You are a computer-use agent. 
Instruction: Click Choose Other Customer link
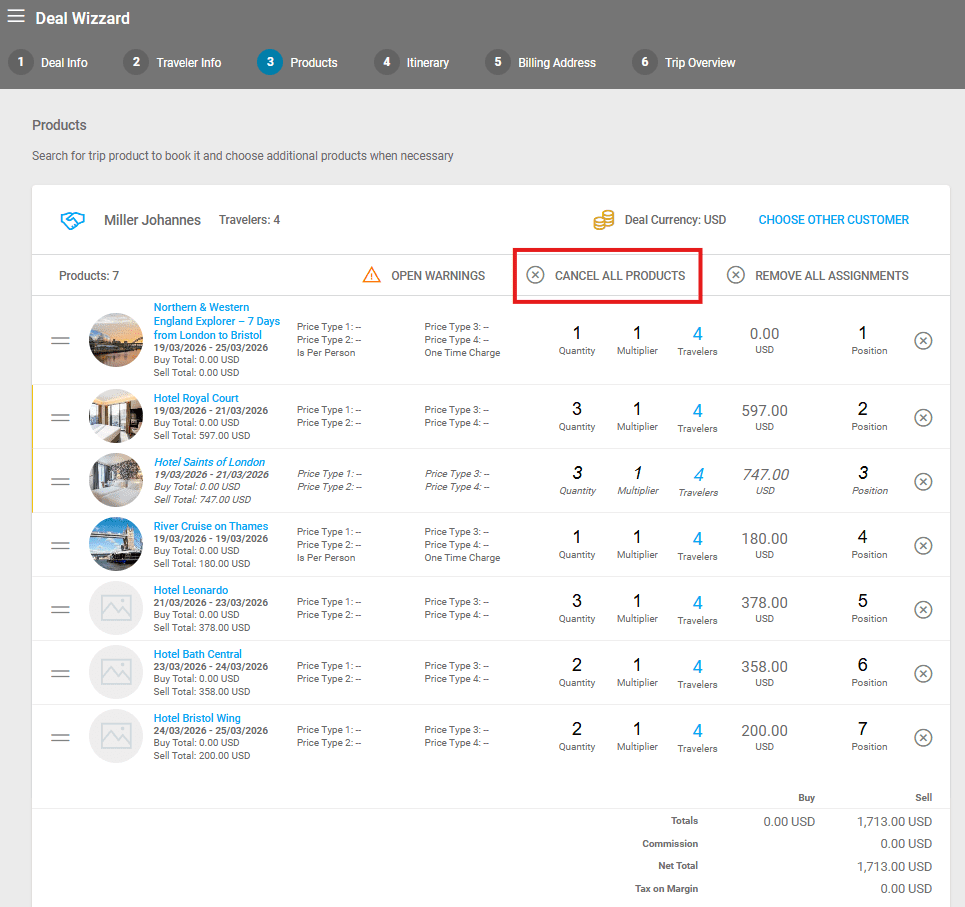click(833, 220)
